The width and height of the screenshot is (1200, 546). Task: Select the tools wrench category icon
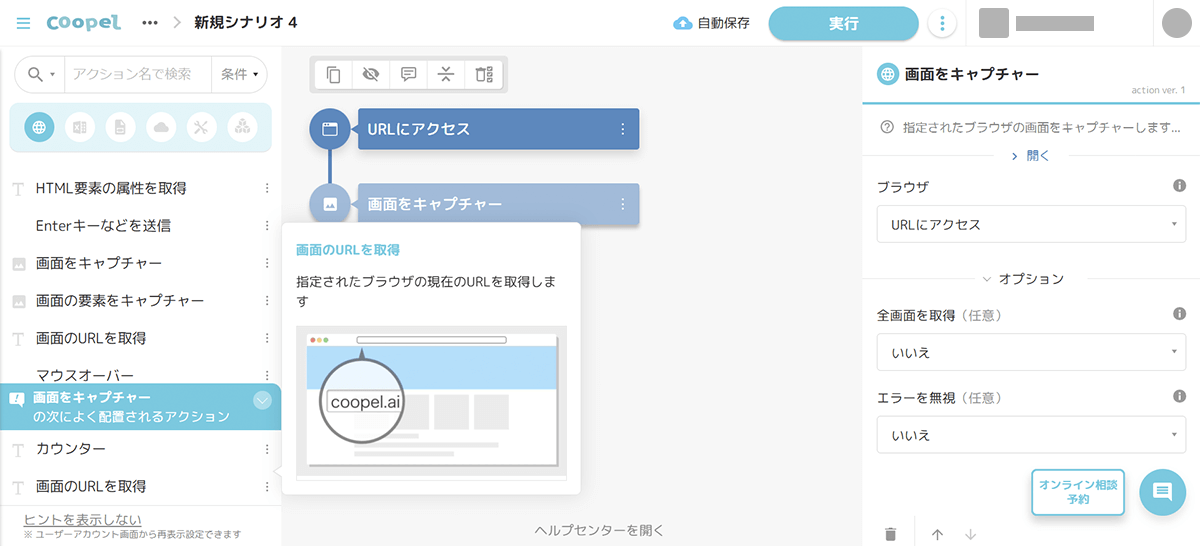click(200, 127)
